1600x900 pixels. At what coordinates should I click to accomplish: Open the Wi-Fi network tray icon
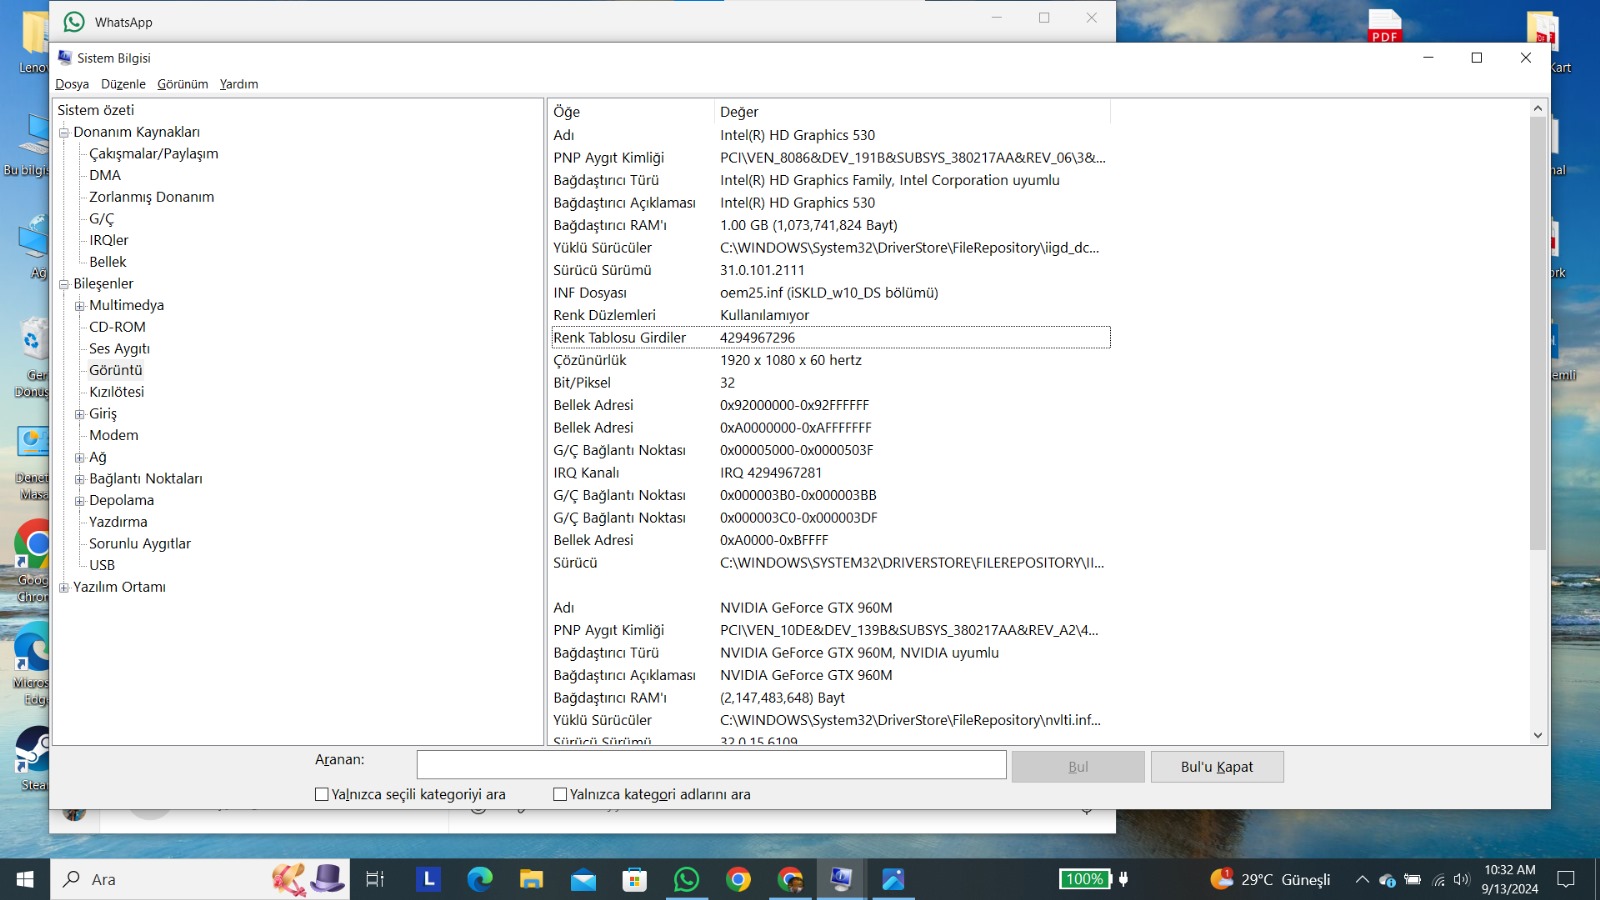(x=1438, y=880)
